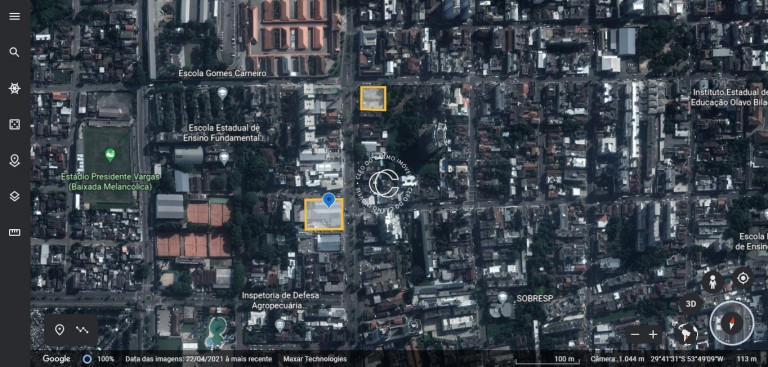Click the 113 m elevation readout

(746, 359)
